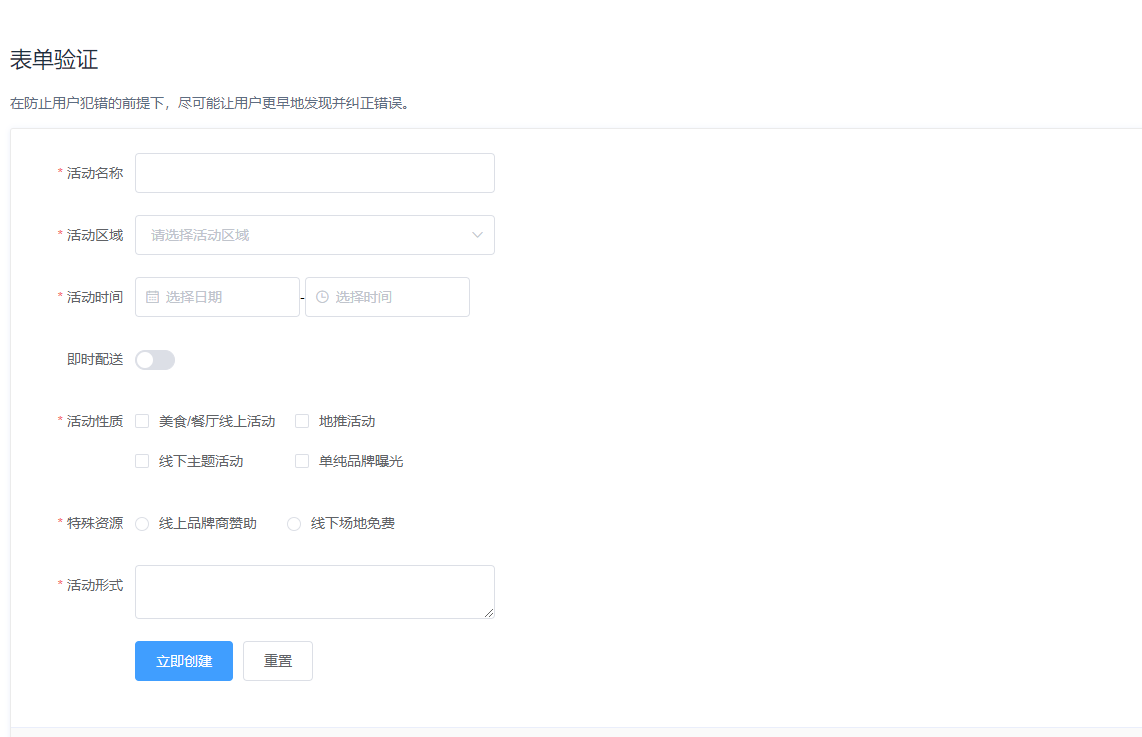This screenshot has width=1142, height=737.
Task: Click the dropdown arrow on 活动区域 selector
Action: click(477, 234)
